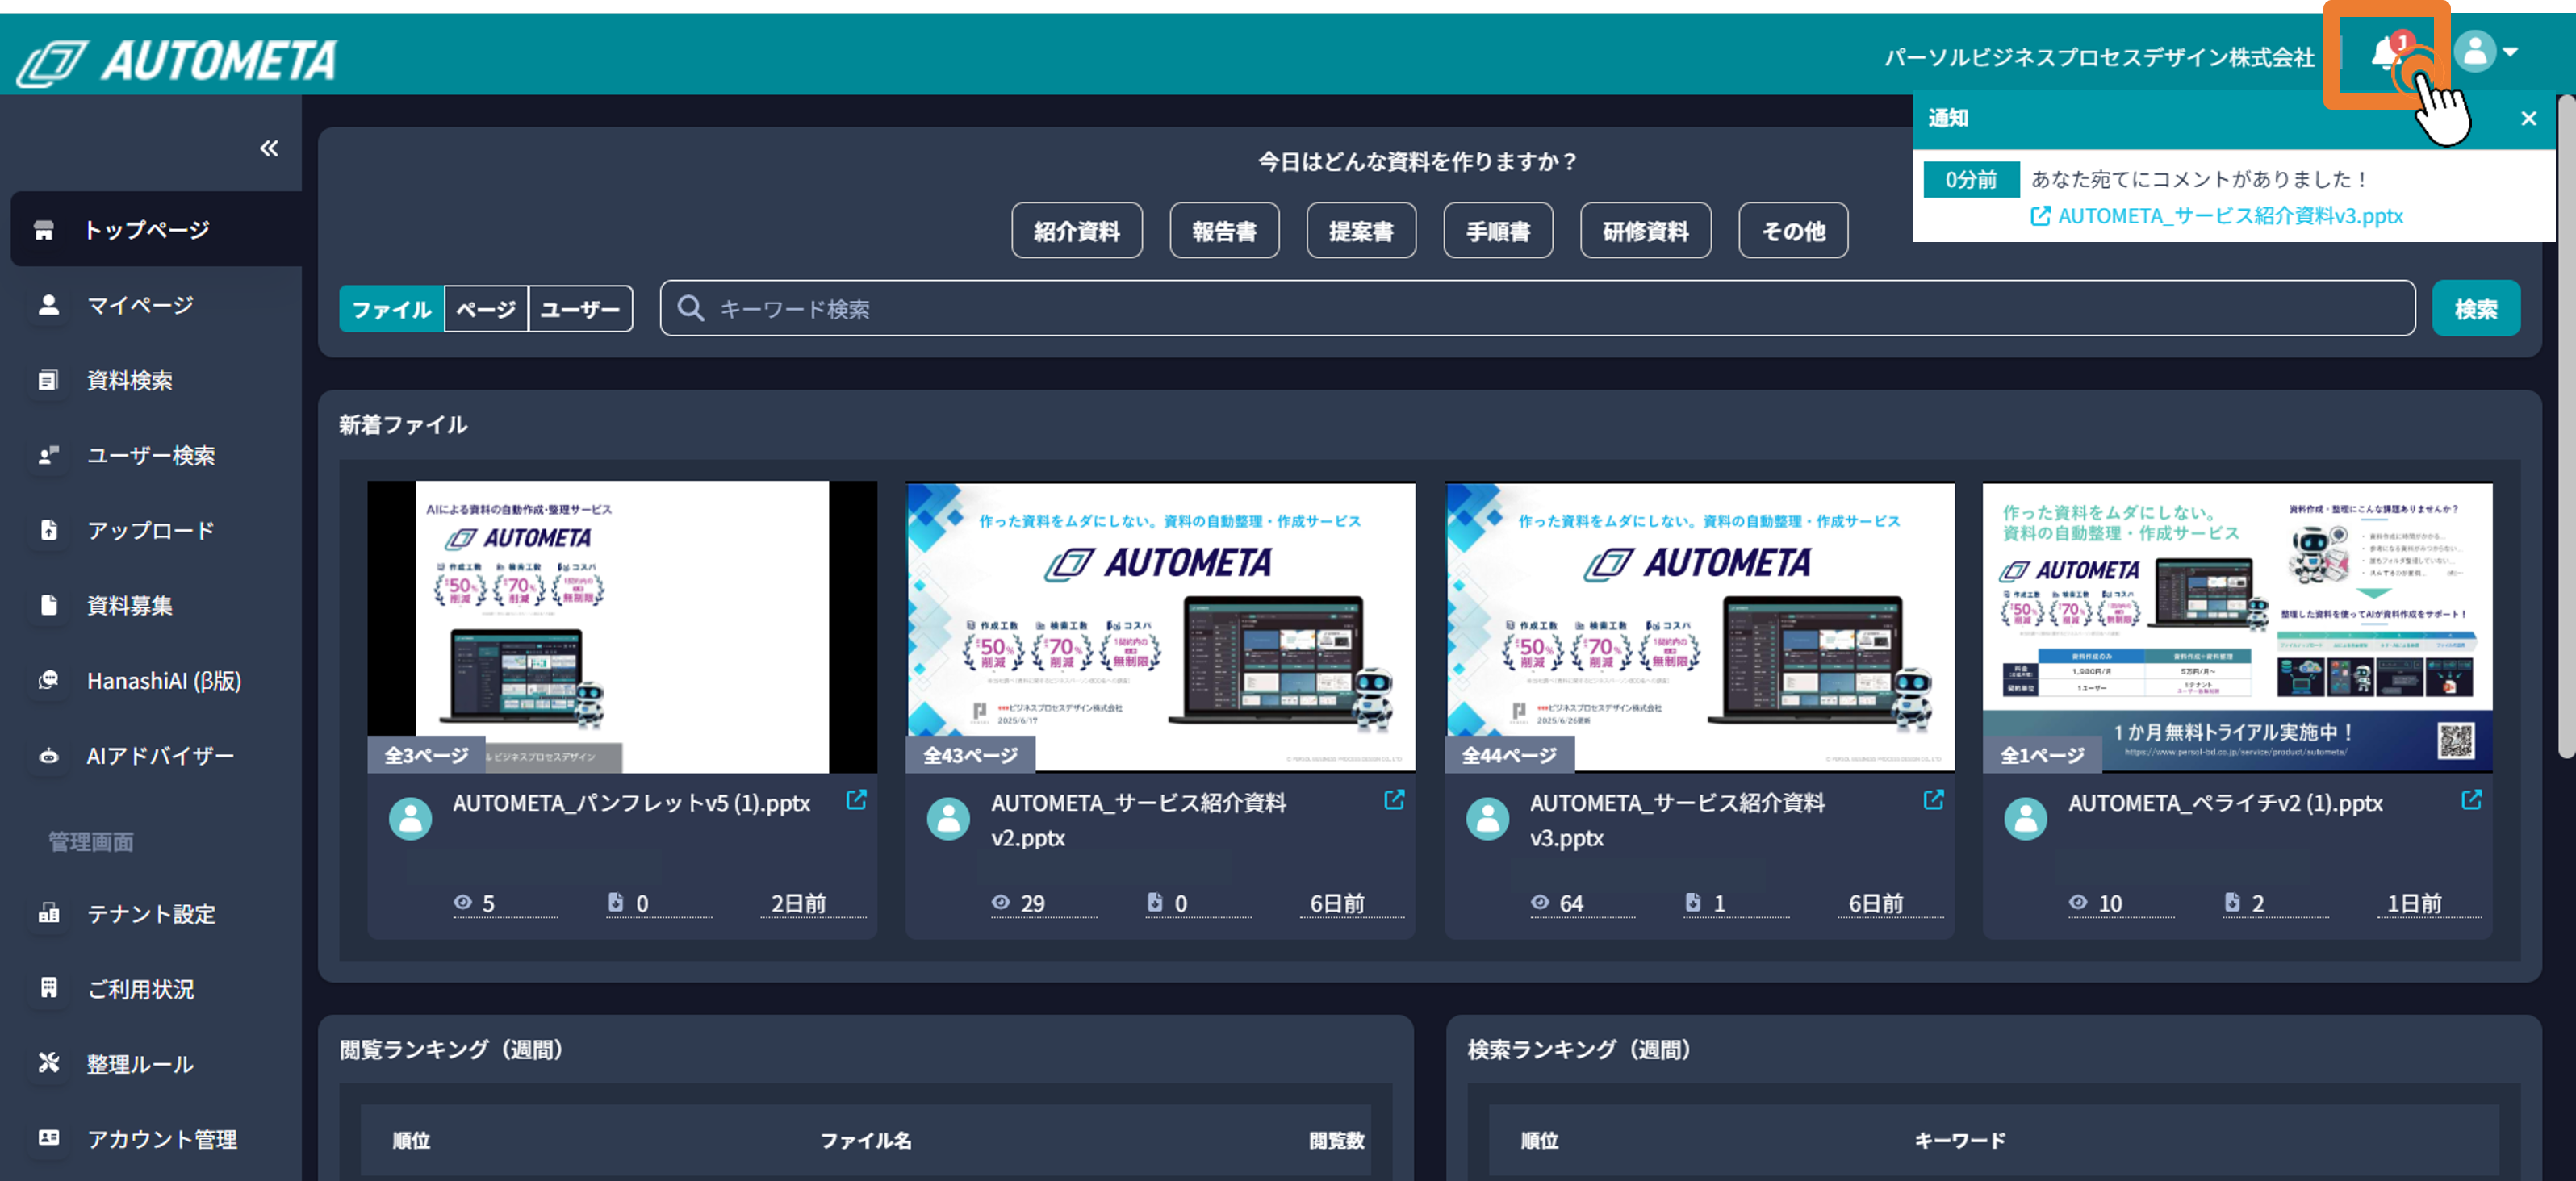The image size is (2576, 1181).
Task: Click external link icon for サービス紹介資料 v3.pptx
Action: point(1933,800)
